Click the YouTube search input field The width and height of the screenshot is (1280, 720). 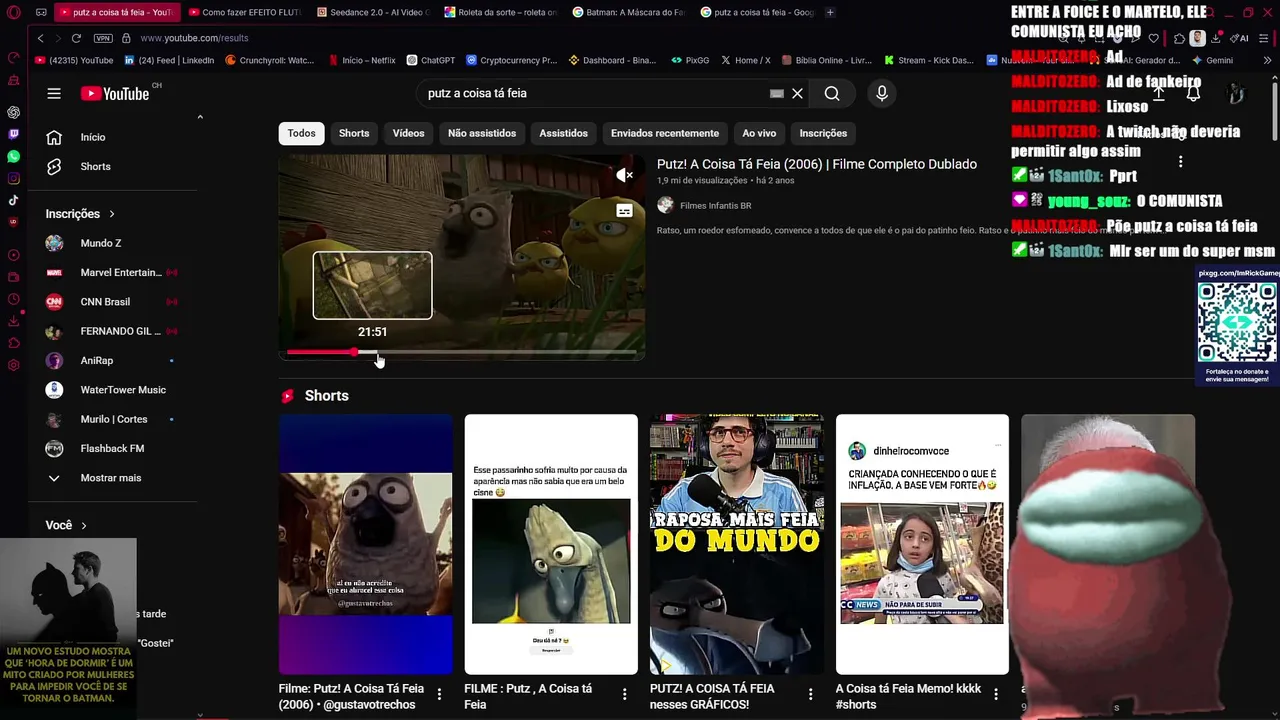595,93
